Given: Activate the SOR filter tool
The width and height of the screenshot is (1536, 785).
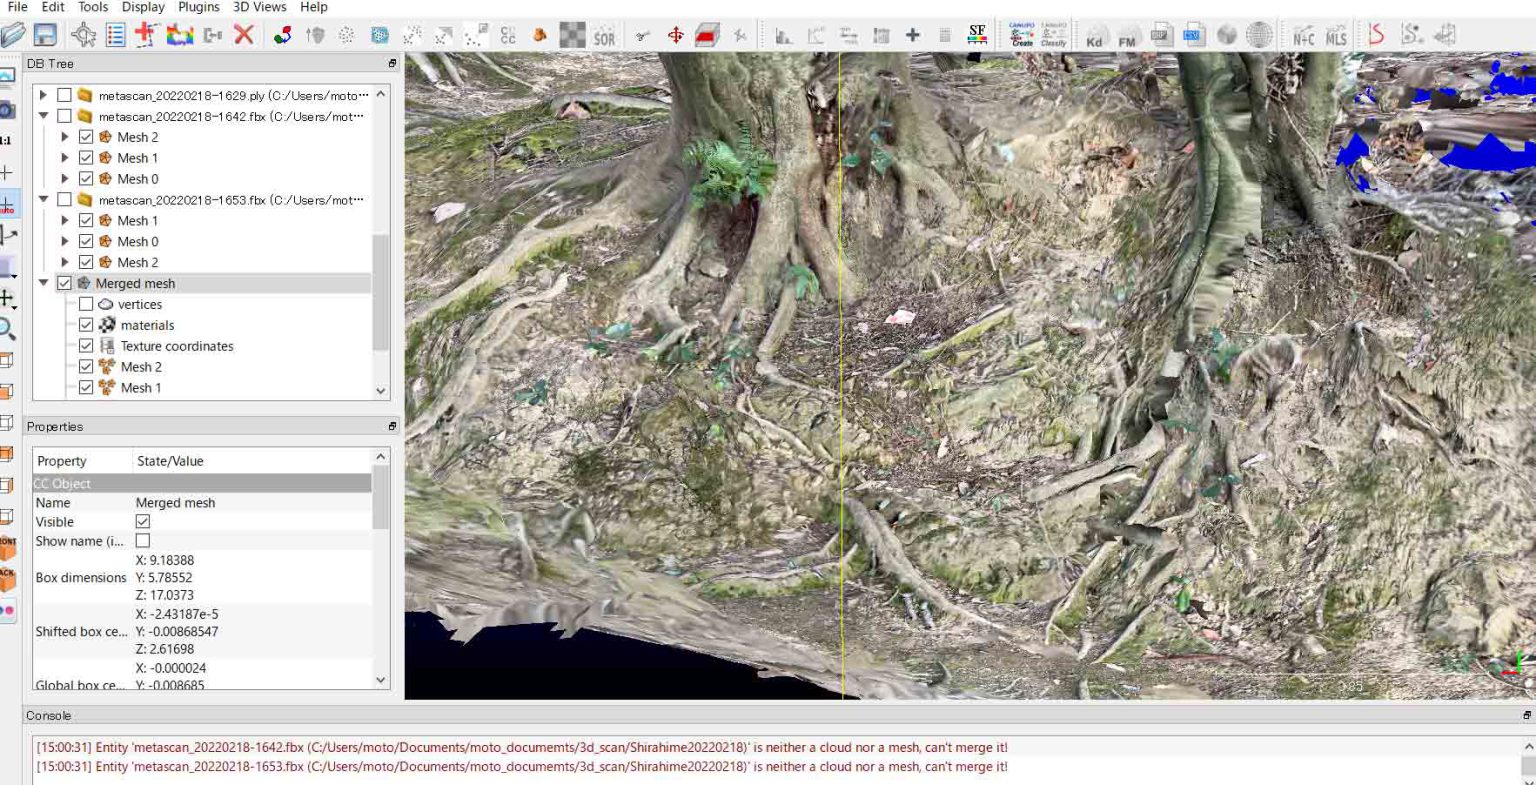Looking at the screenshot, I should pyautogui.click(x=605, y=34).
